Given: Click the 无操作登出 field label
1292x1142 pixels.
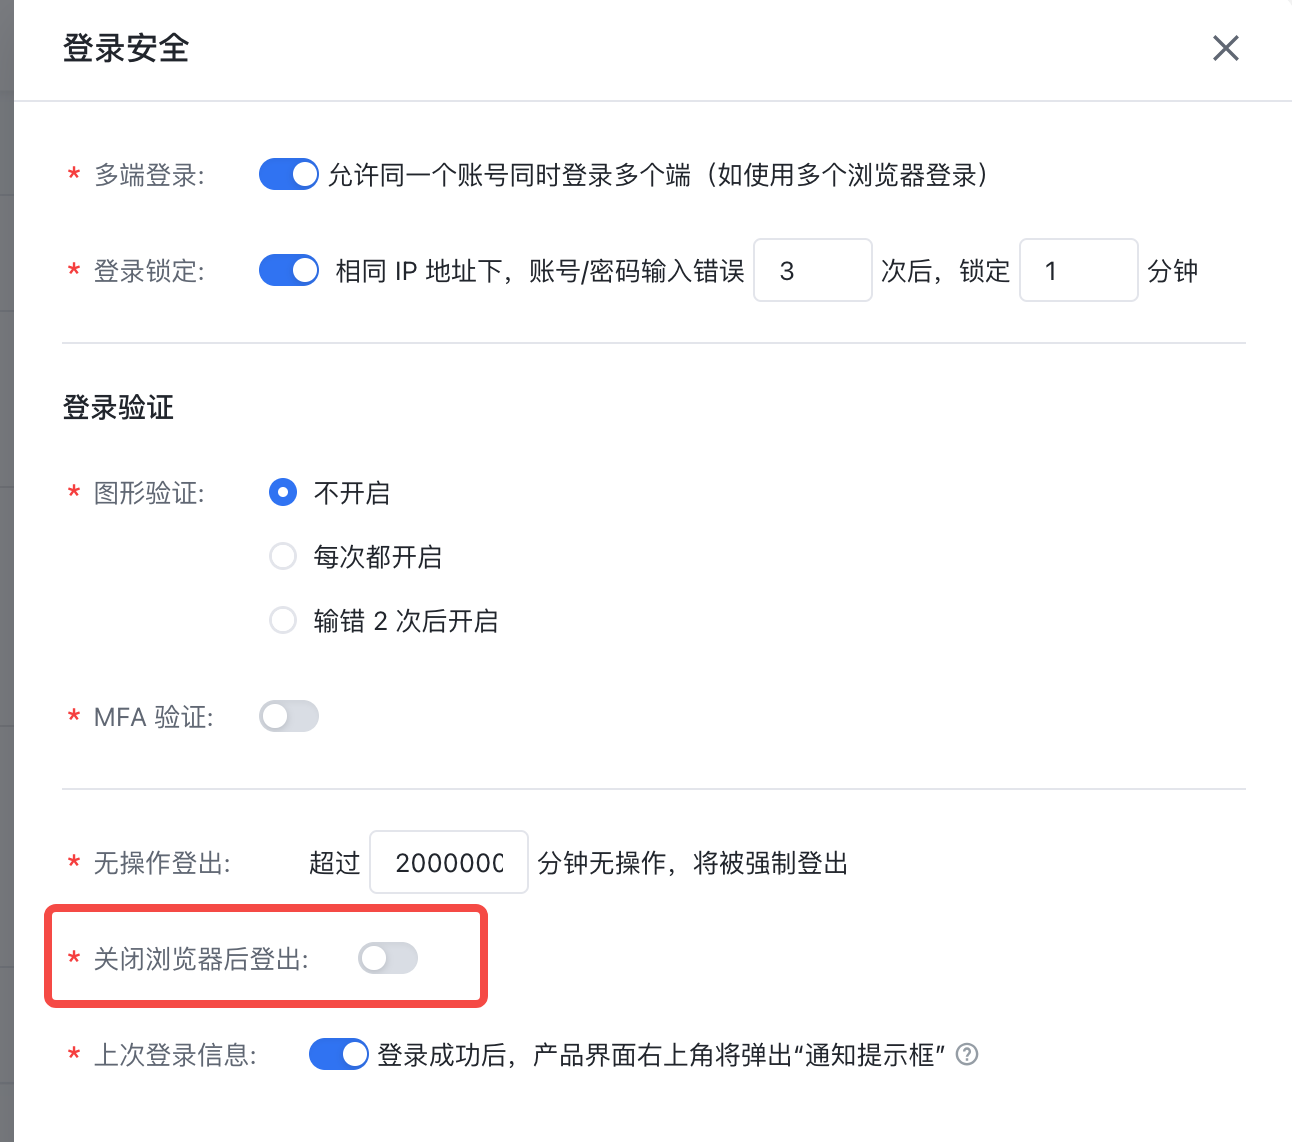Looking at the screenshot, I should 162,863.
